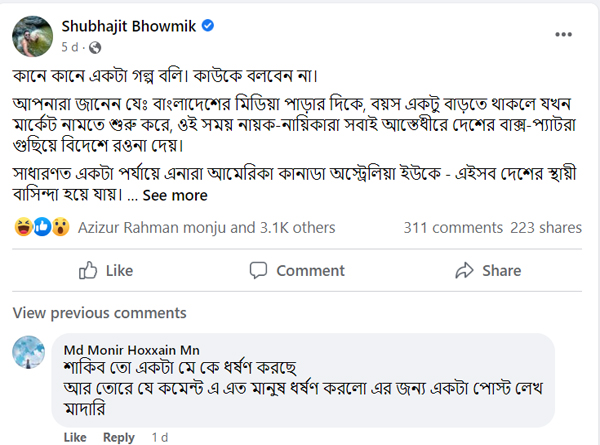Image resolution: width=600 pixels, height=445 pixels.
Task: Click the wow reaction emoji icon
Action: click(x=59, y=228)
